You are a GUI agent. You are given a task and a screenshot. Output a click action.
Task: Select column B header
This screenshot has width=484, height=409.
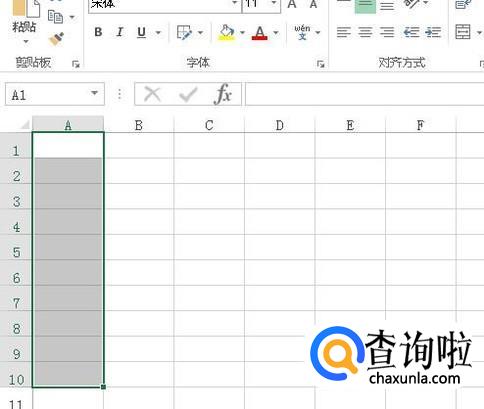click(x=139, y=125)
